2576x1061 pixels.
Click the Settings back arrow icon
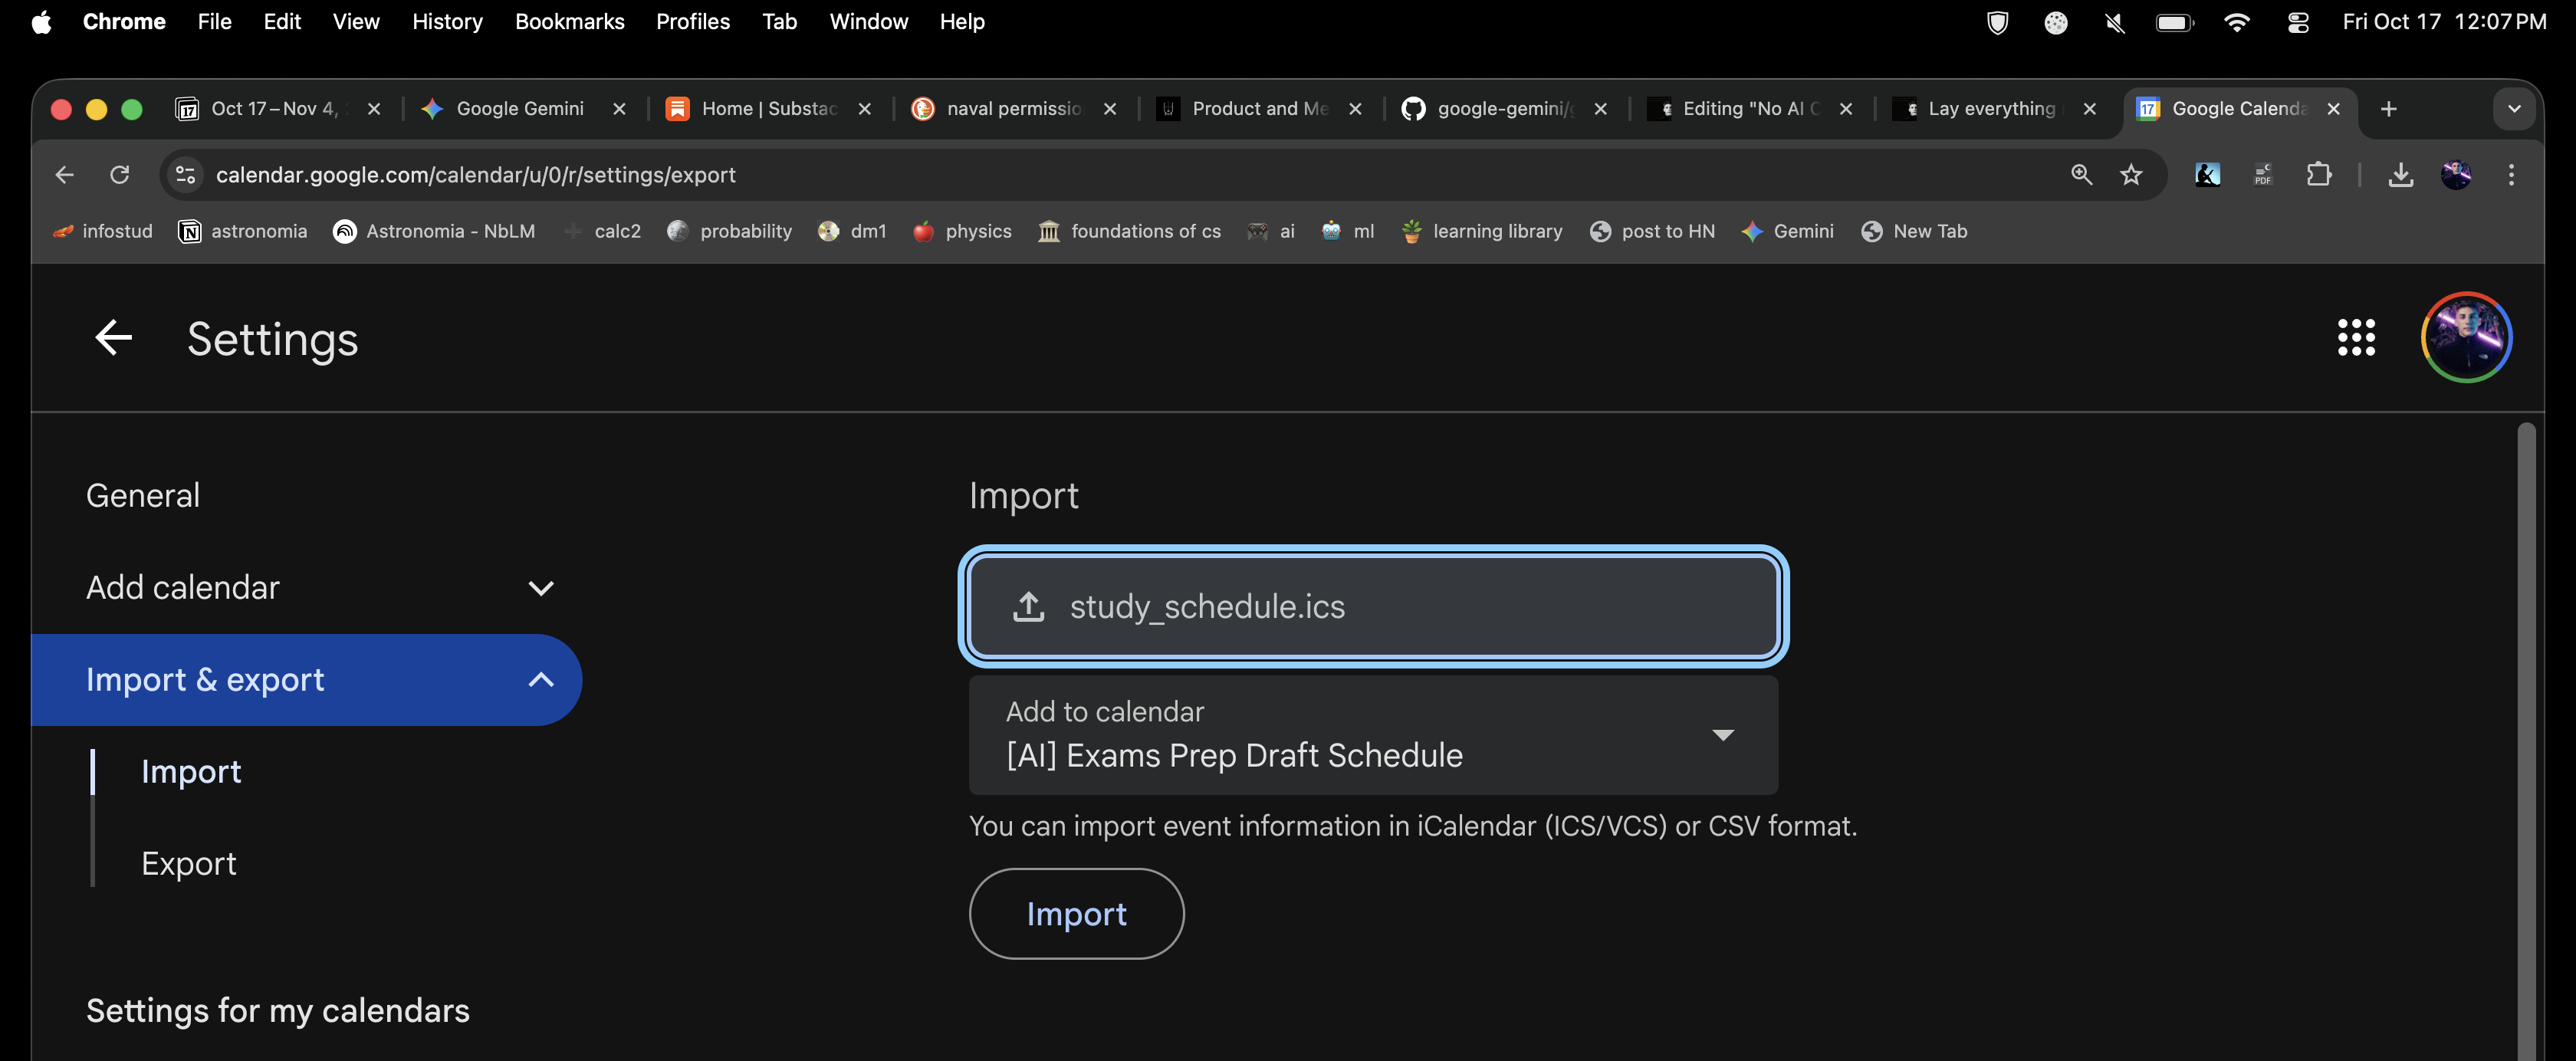113,338
